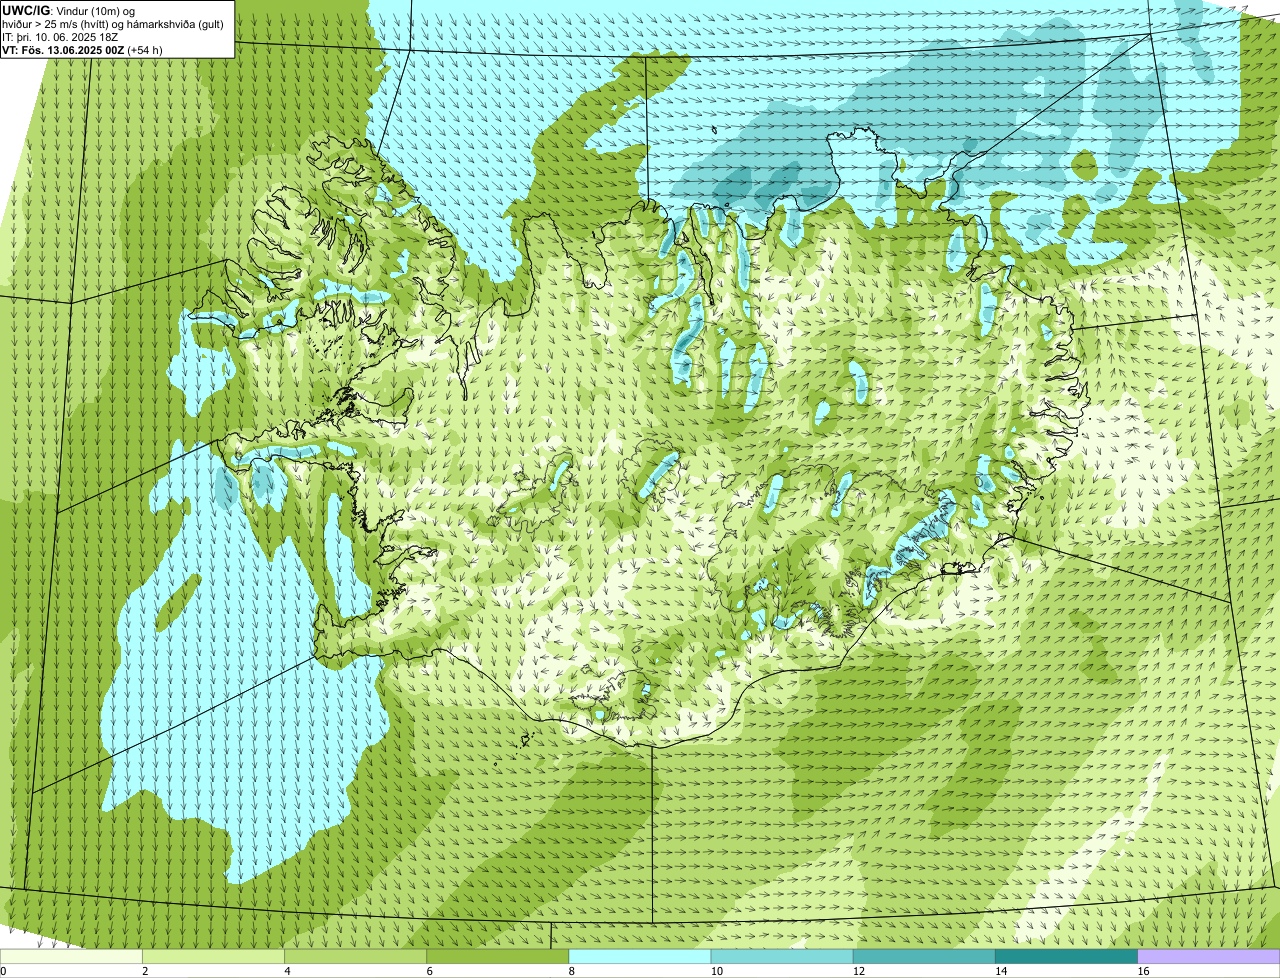This screenshot has width=1280, height=978.
Task: Click the 4–6 m/s green legend swatch
Action: [355, 956]
